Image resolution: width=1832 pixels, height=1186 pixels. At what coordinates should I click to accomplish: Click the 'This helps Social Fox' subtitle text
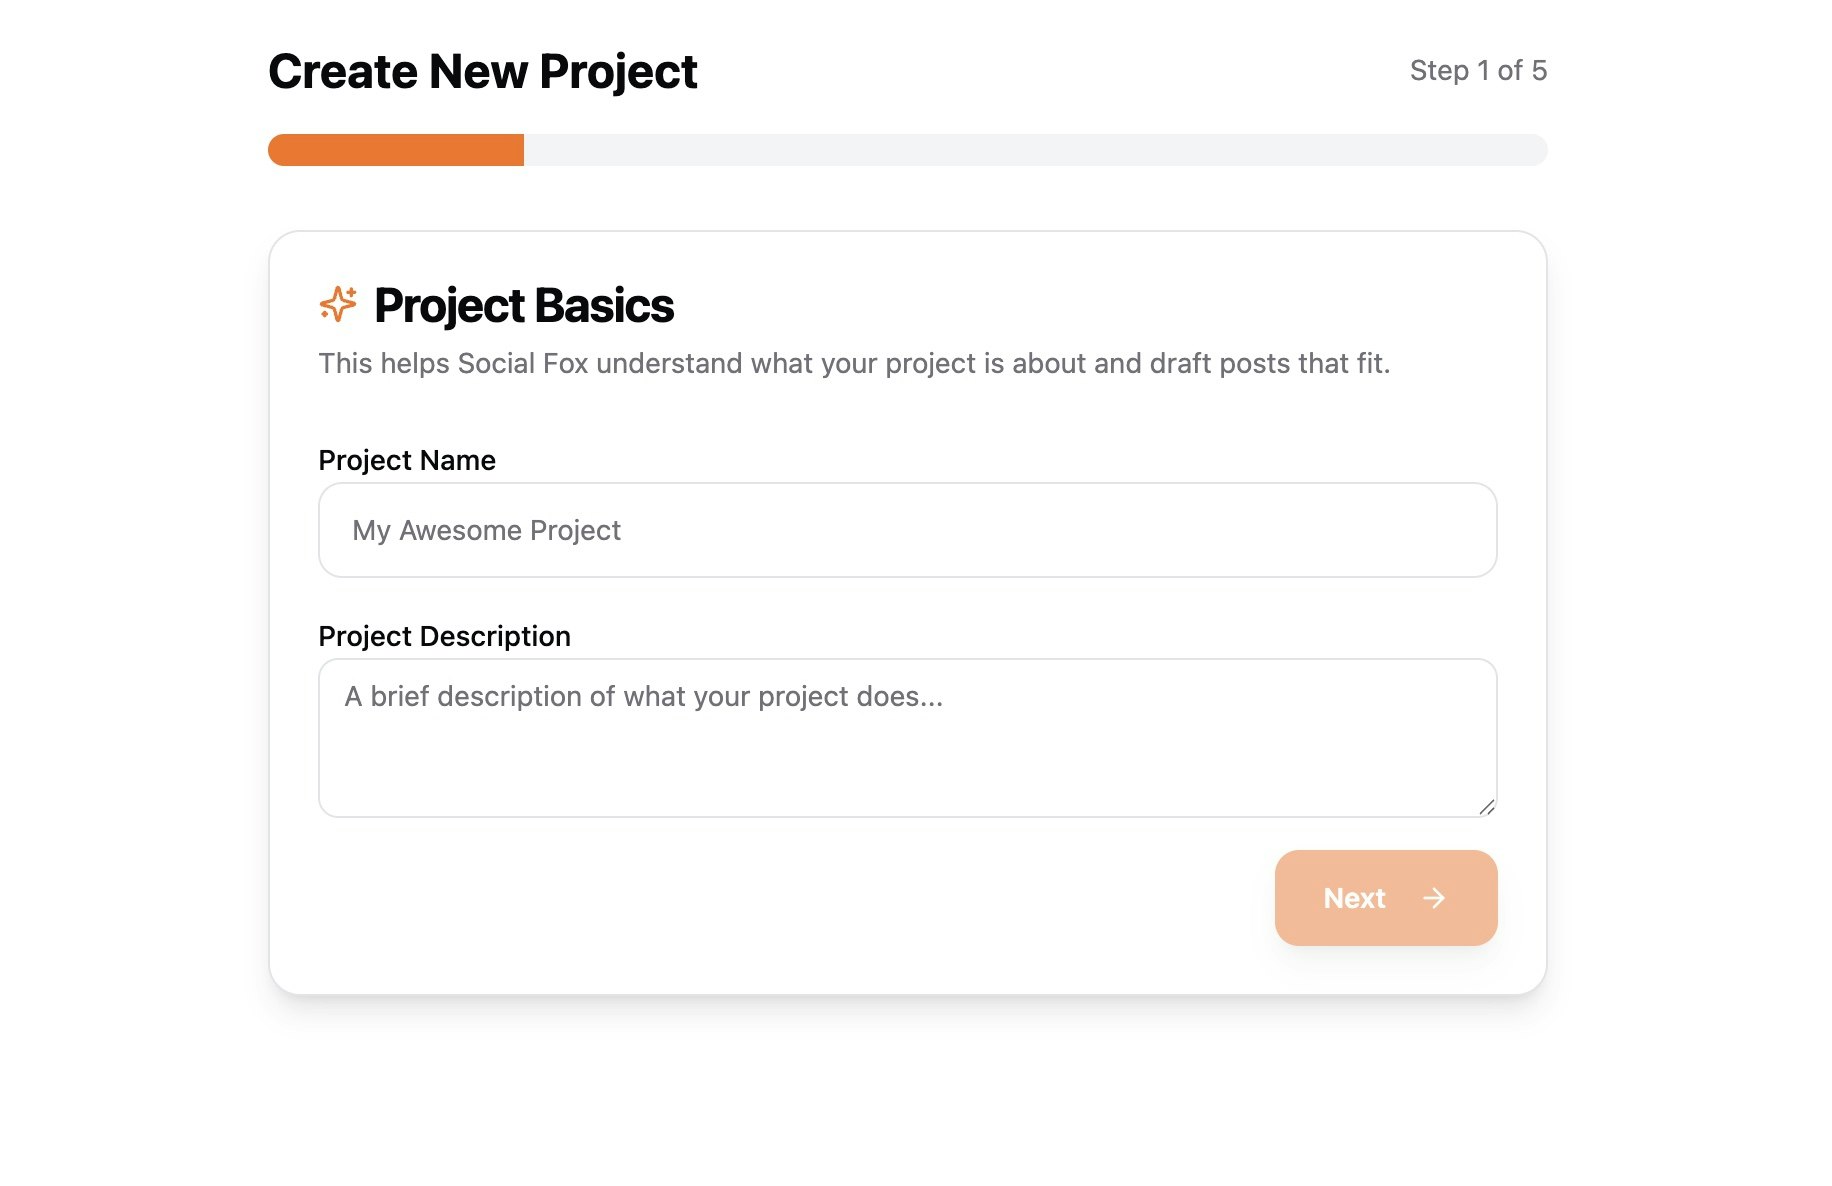pos(854,363)
